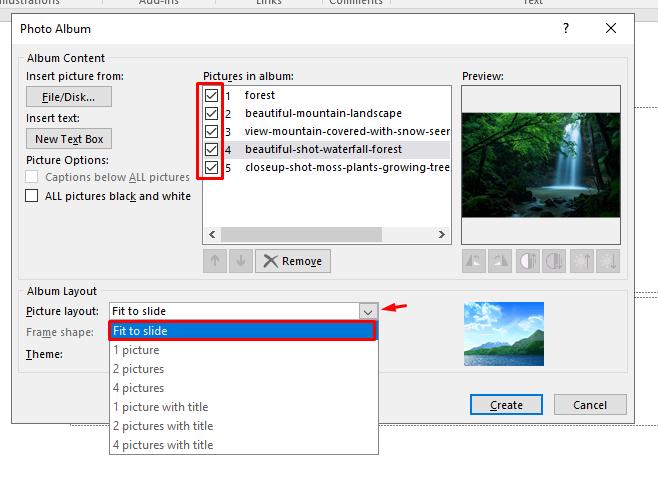Viewport: 658px width, 483px height.
Task: Click the decrease brightness icon under Preview
Action: pyautogui.click(x=608, y=261)
